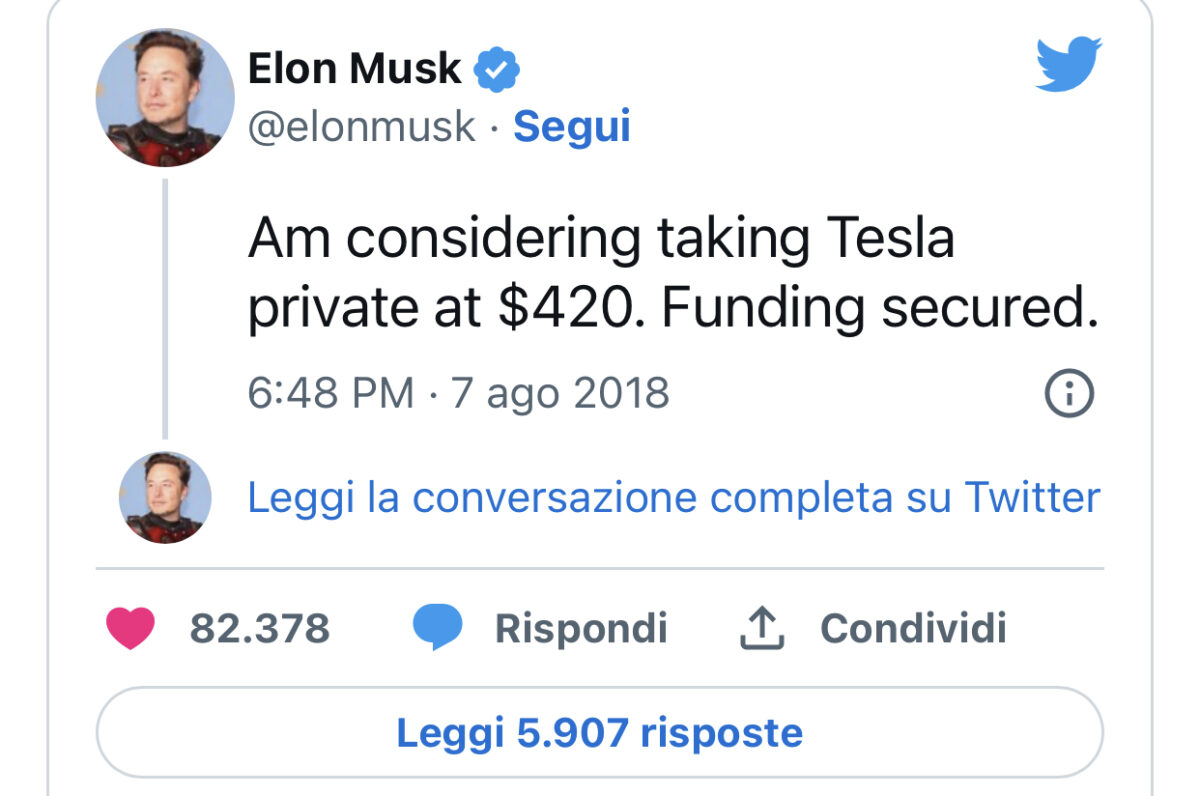
Task: Click the Twitter bird logo
Action: click(x=1068, y=65)
